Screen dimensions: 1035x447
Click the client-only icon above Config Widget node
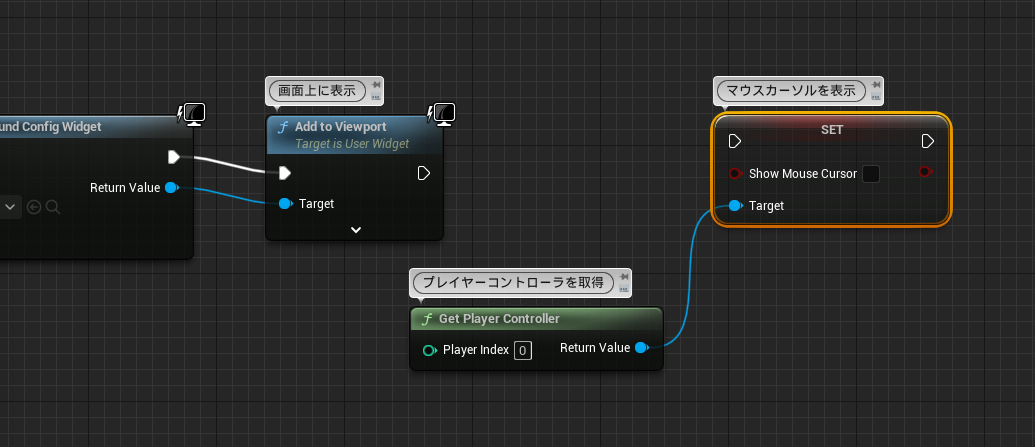click(x=192, y=114)
